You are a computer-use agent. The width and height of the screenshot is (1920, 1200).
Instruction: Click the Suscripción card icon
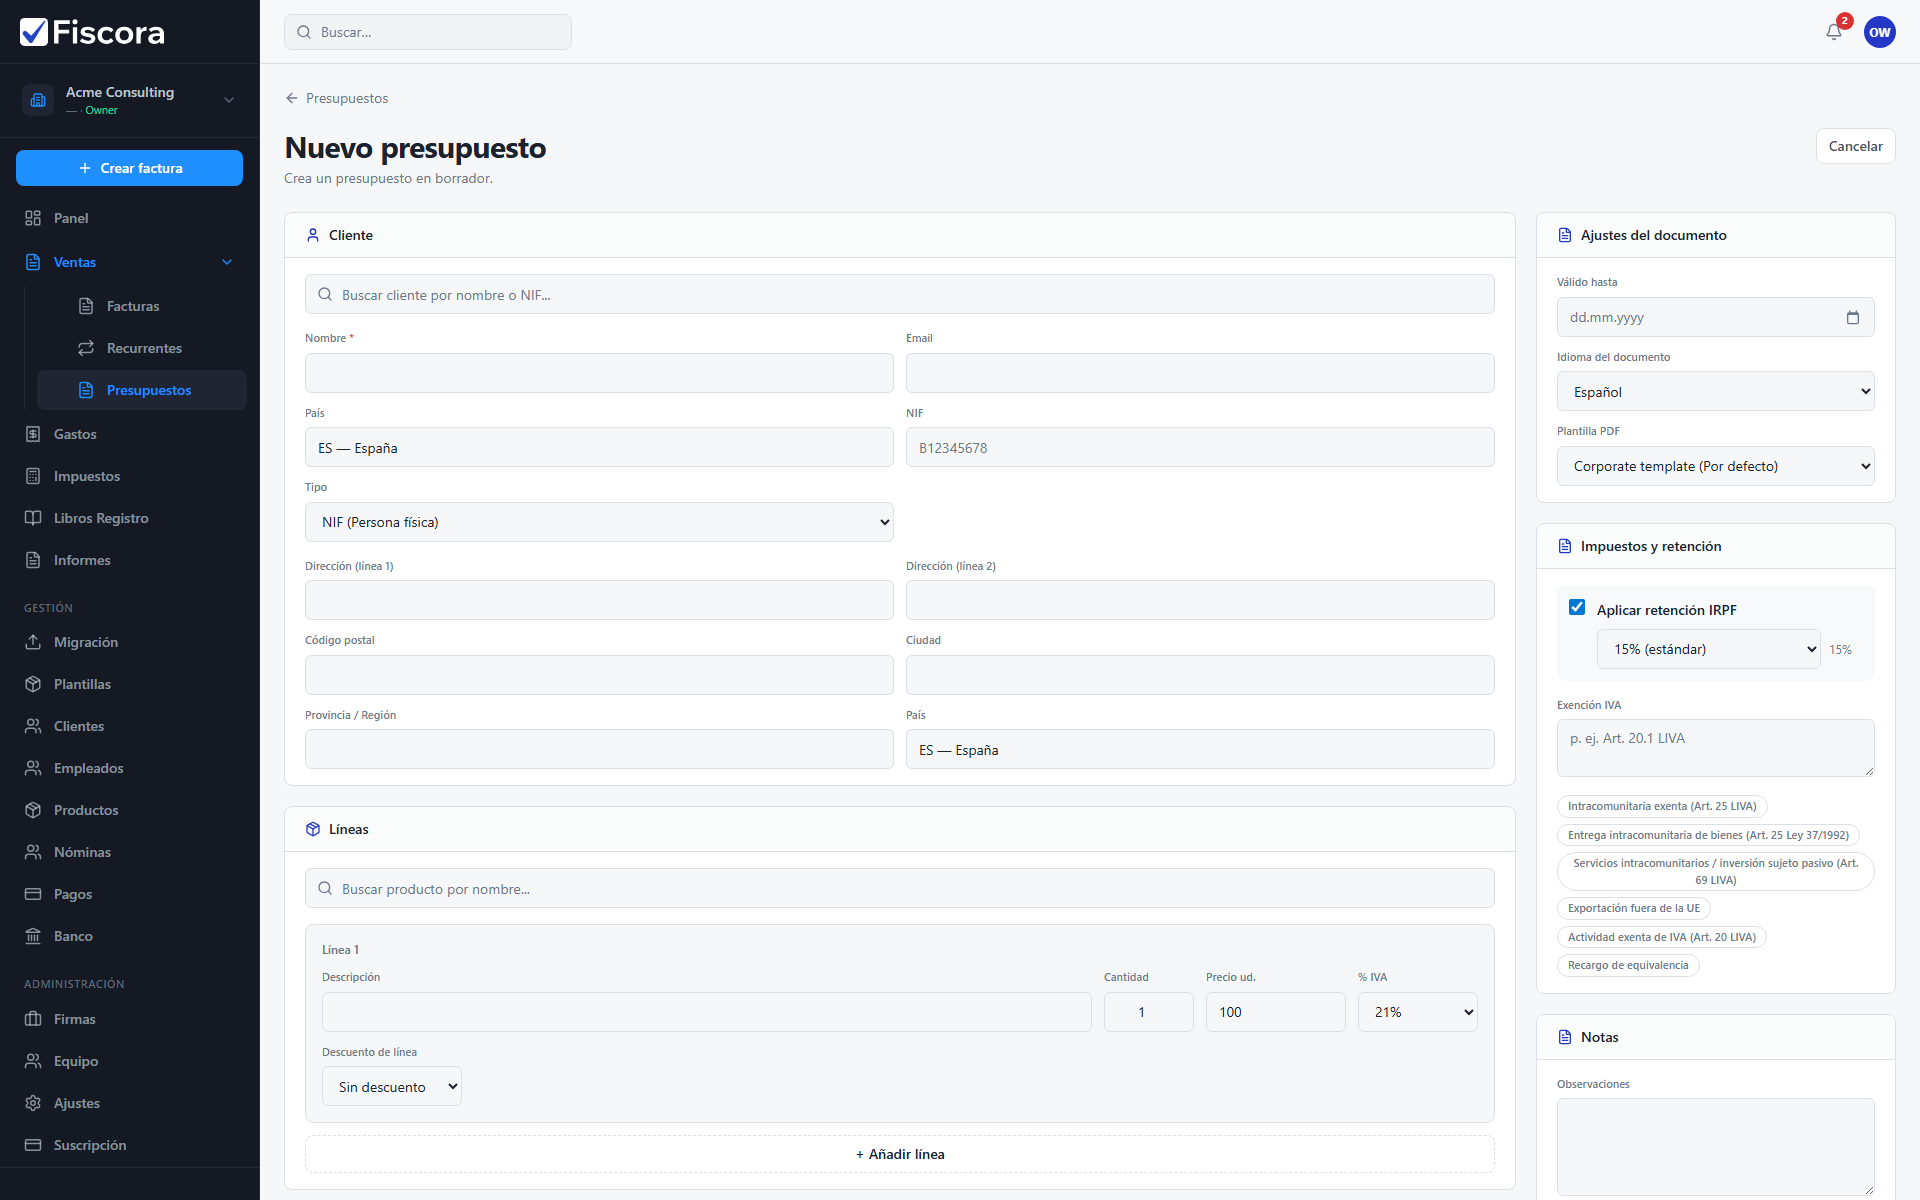coord(33,1145)
